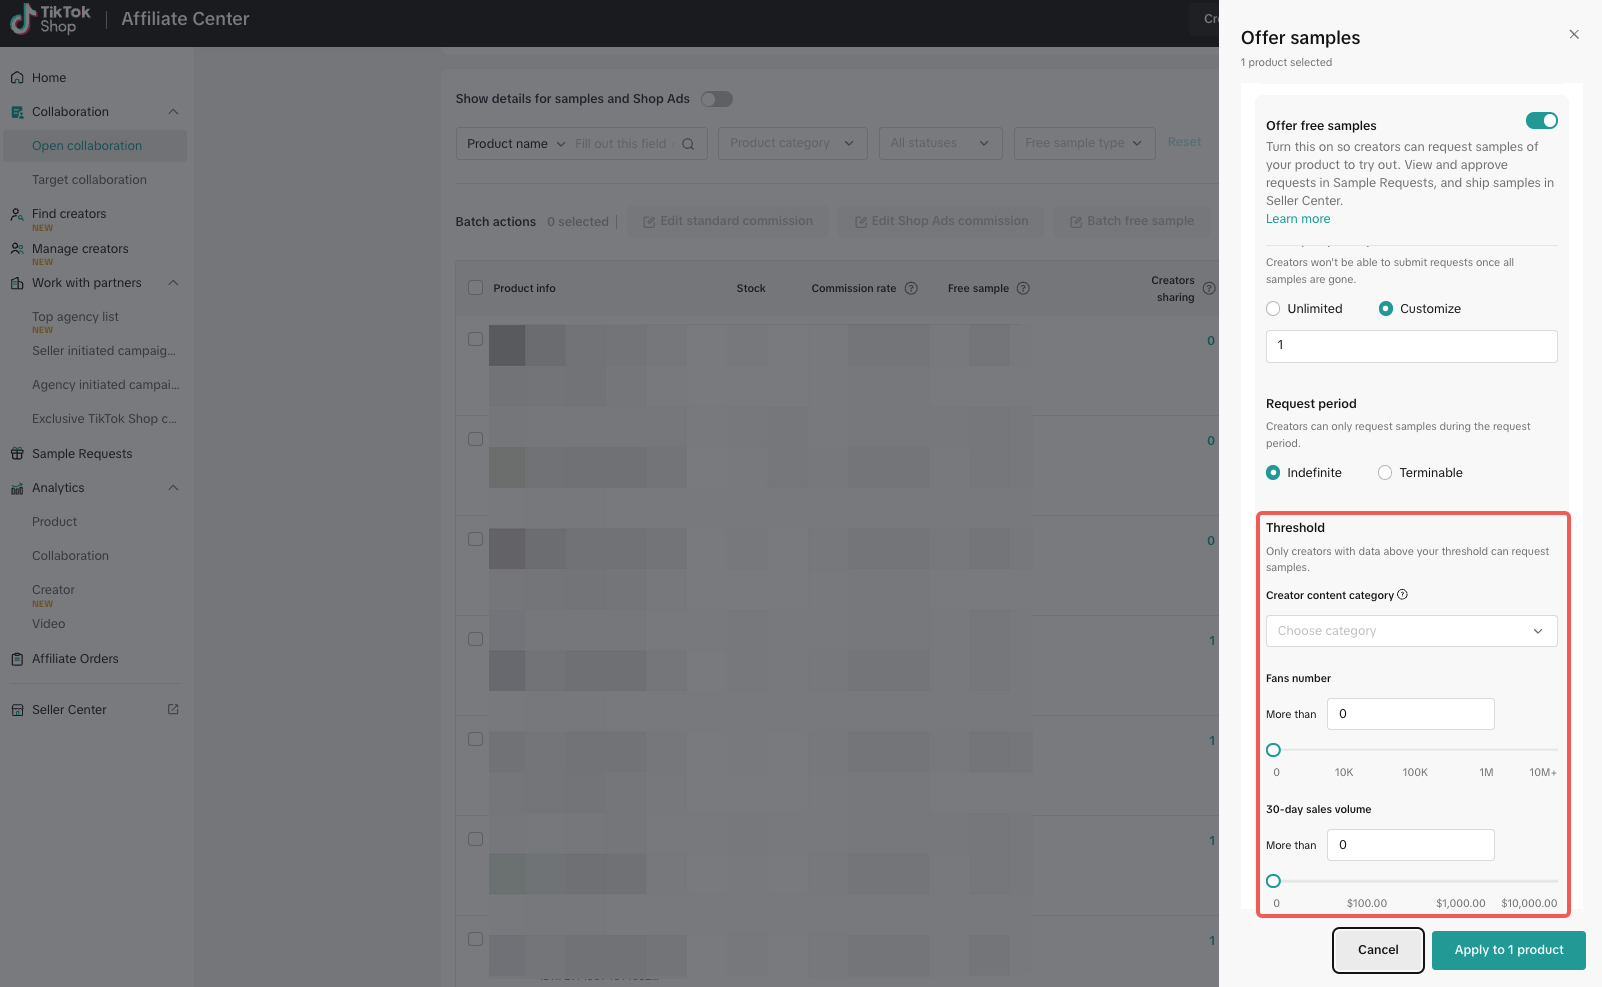
Task: Collapse the Work with partners section
Action: coord(173,283)
